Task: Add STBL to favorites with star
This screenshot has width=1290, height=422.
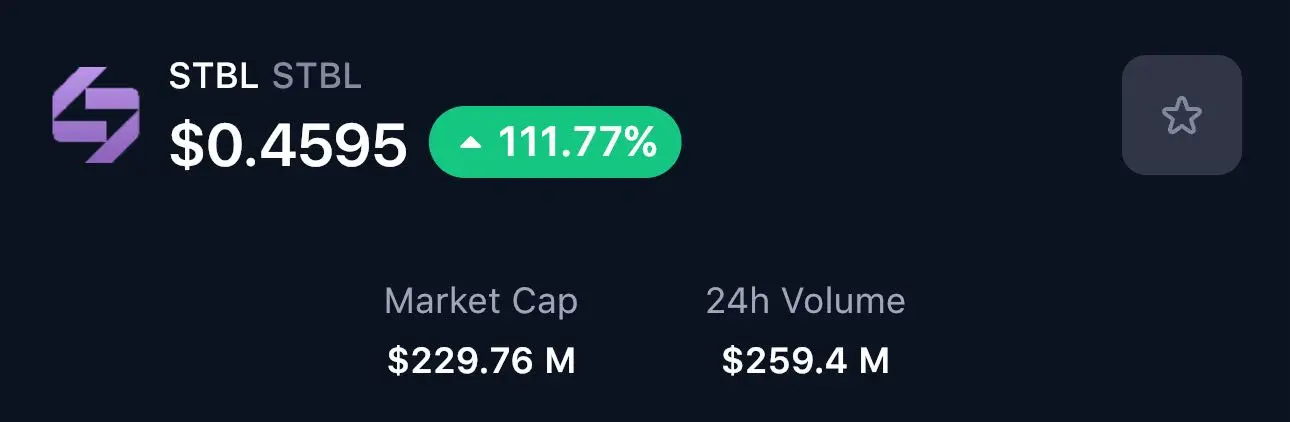Action: [1181, 115]
